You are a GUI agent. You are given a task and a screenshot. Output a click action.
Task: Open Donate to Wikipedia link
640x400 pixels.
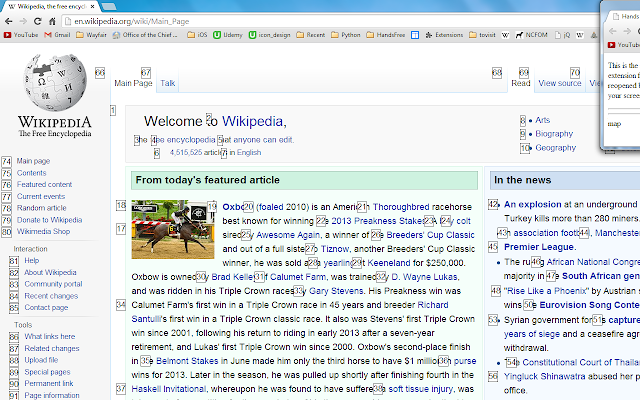coord(49,220)
